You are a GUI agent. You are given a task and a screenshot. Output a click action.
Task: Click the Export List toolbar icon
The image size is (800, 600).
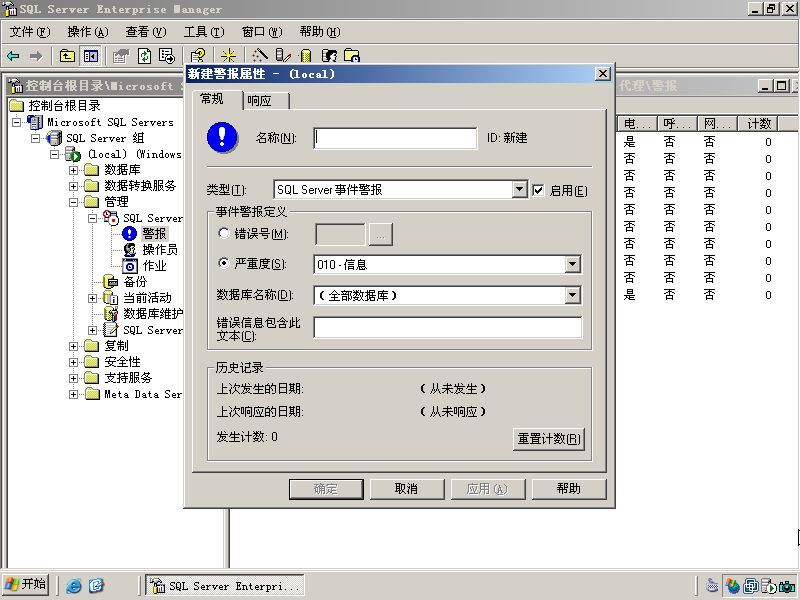167,56
